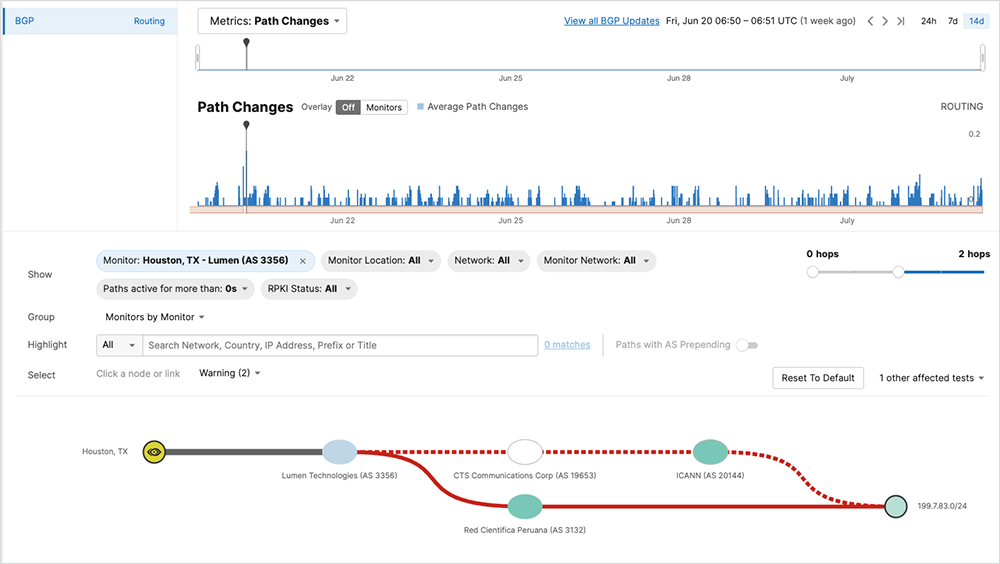The image size is (1000, 564).
Task: Click the 0 hops slider handle
Action: [812, 272]
